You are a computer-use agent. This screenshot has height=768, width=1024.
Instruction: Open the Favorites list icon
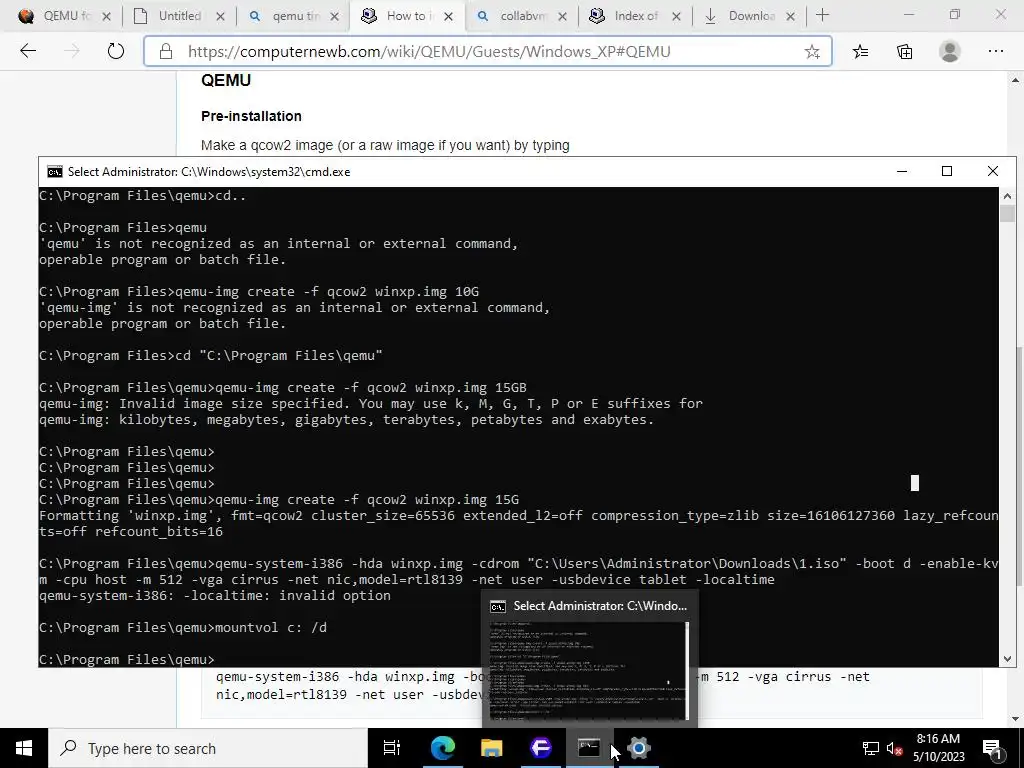coord(860,52)
